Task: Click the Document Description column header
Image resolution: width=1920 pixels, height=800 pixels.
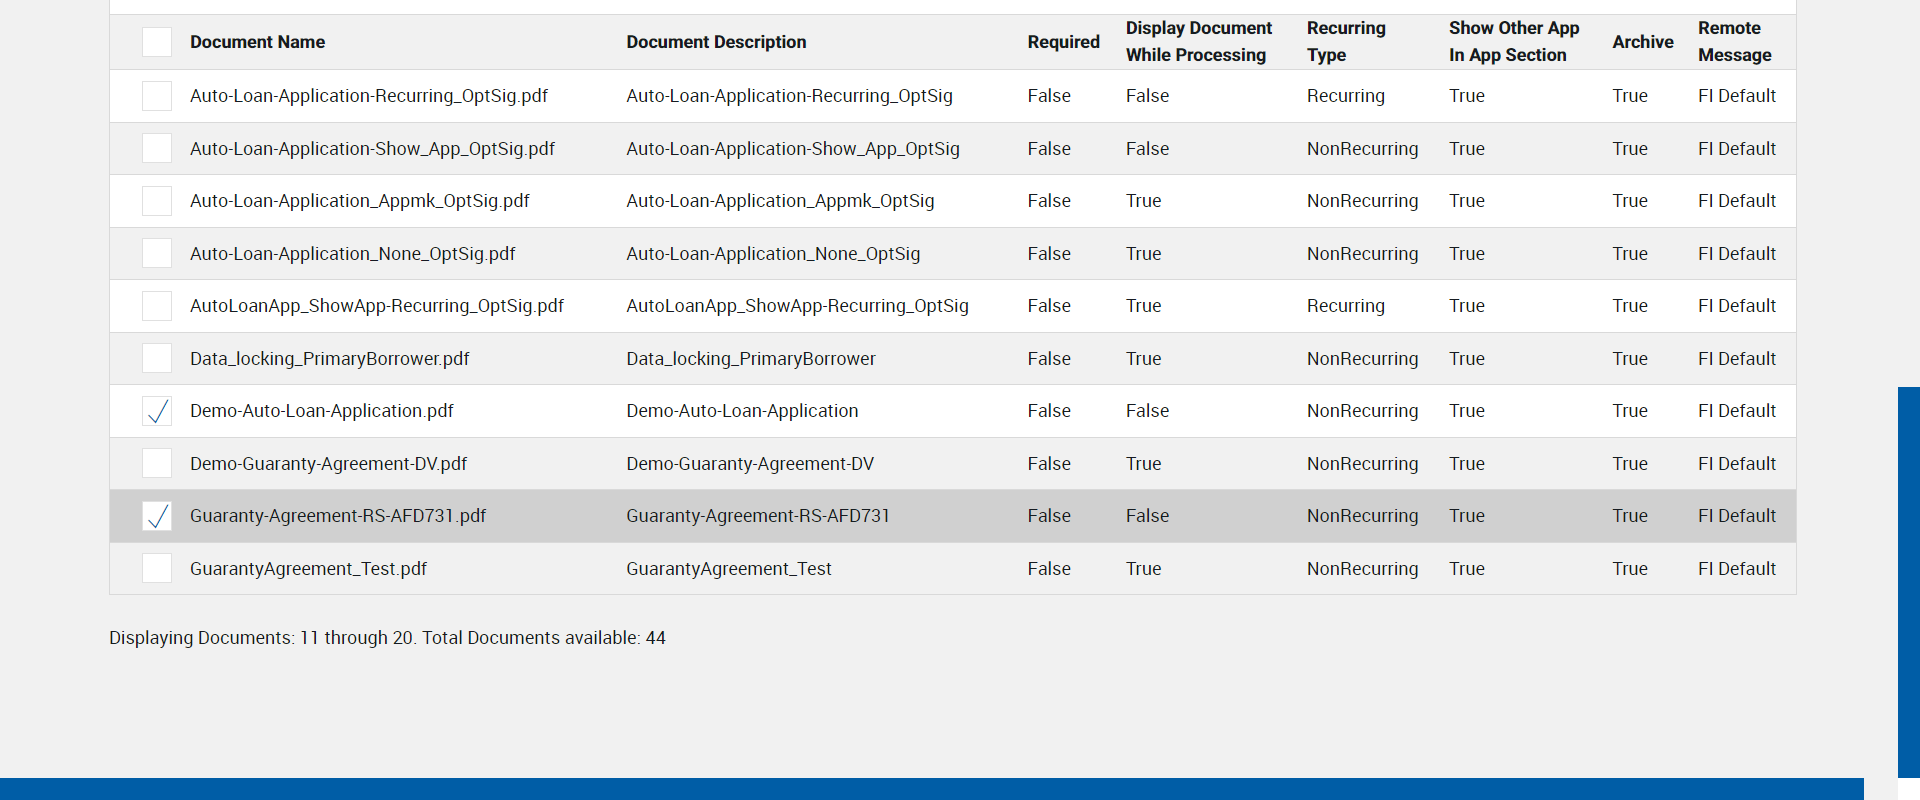Action: [x=716, y=42]
